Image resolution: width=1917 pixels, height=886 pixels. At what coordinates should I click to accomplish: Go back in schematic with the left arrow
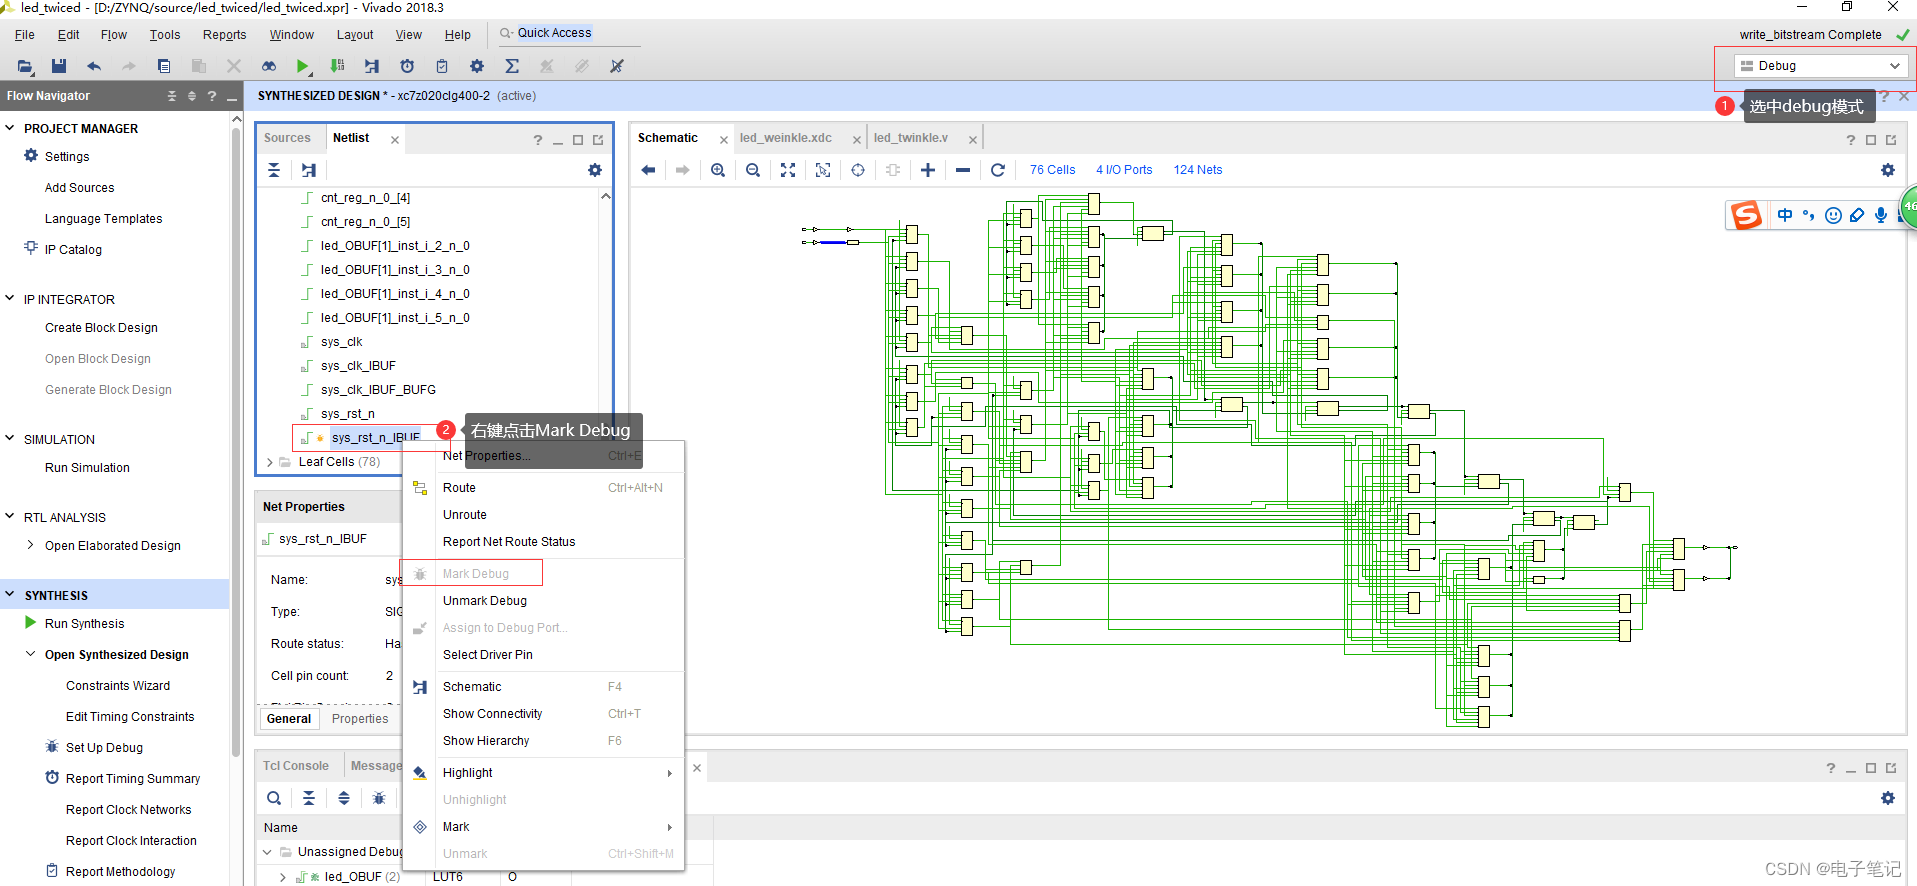tap(648, 170)
